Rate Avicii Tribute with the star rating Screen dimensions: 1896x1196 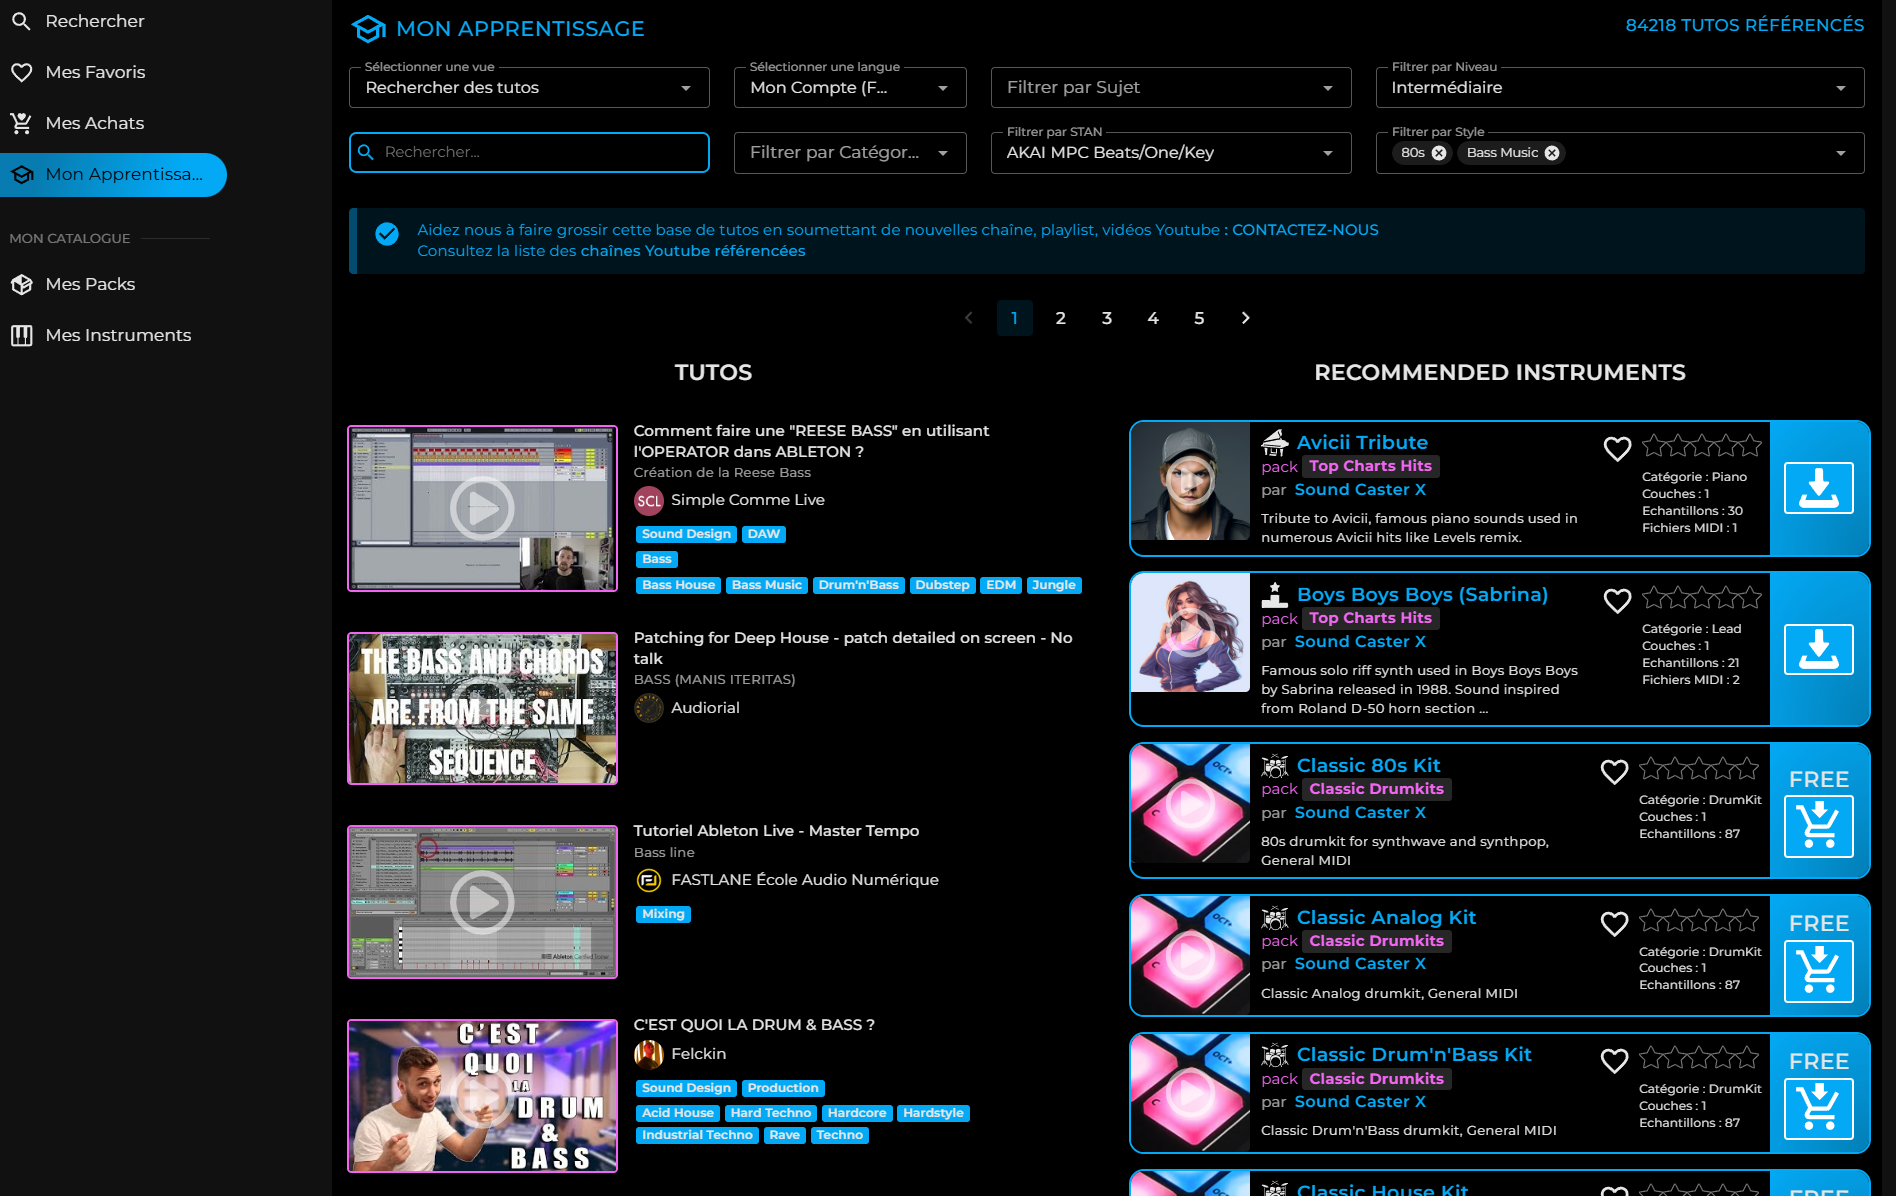coord(1702,446)
